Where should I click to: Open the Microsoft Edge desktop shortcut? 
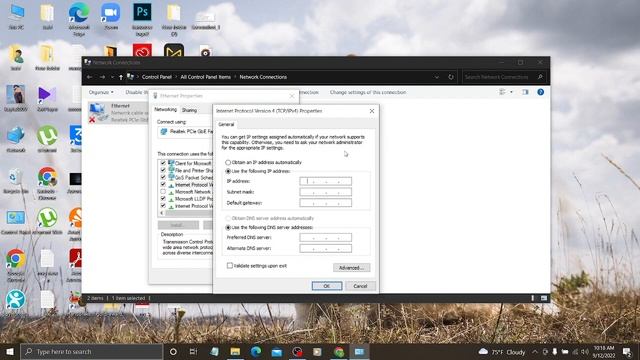(79, 18)
